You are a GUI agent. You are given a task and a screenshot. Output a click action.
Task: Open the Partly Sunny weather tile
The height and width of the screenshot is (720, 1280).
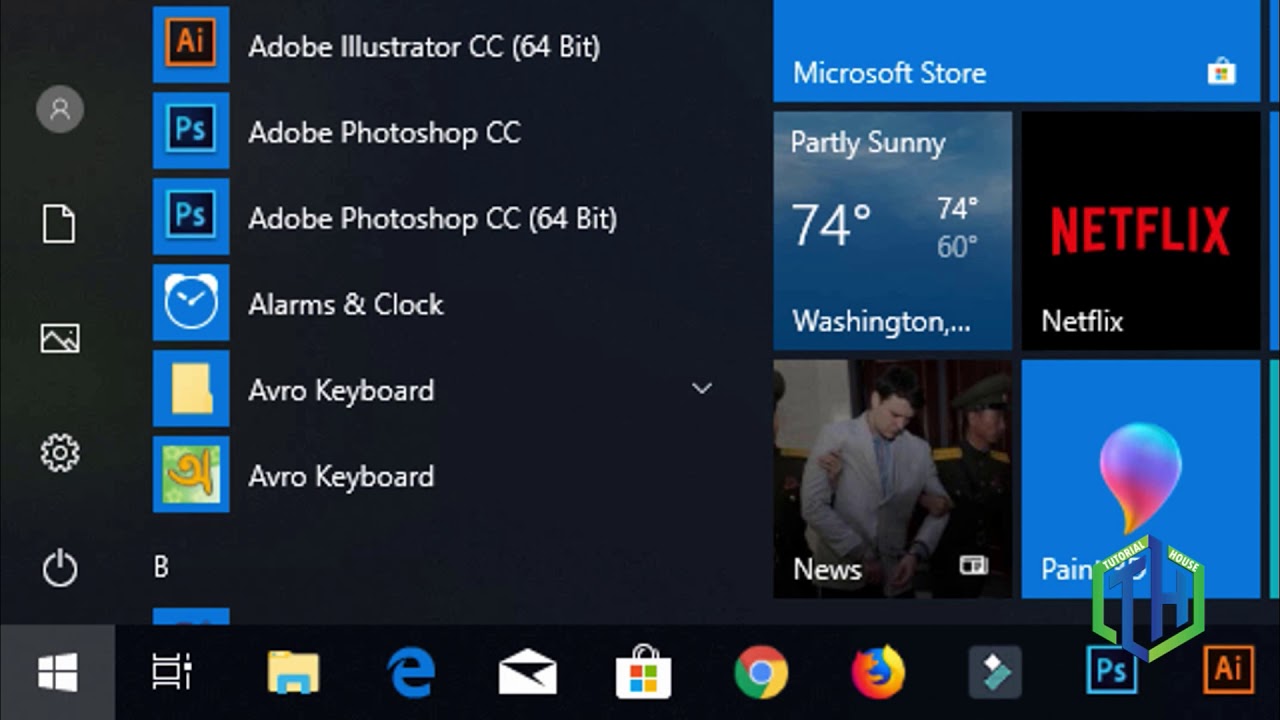coord(893,231)
